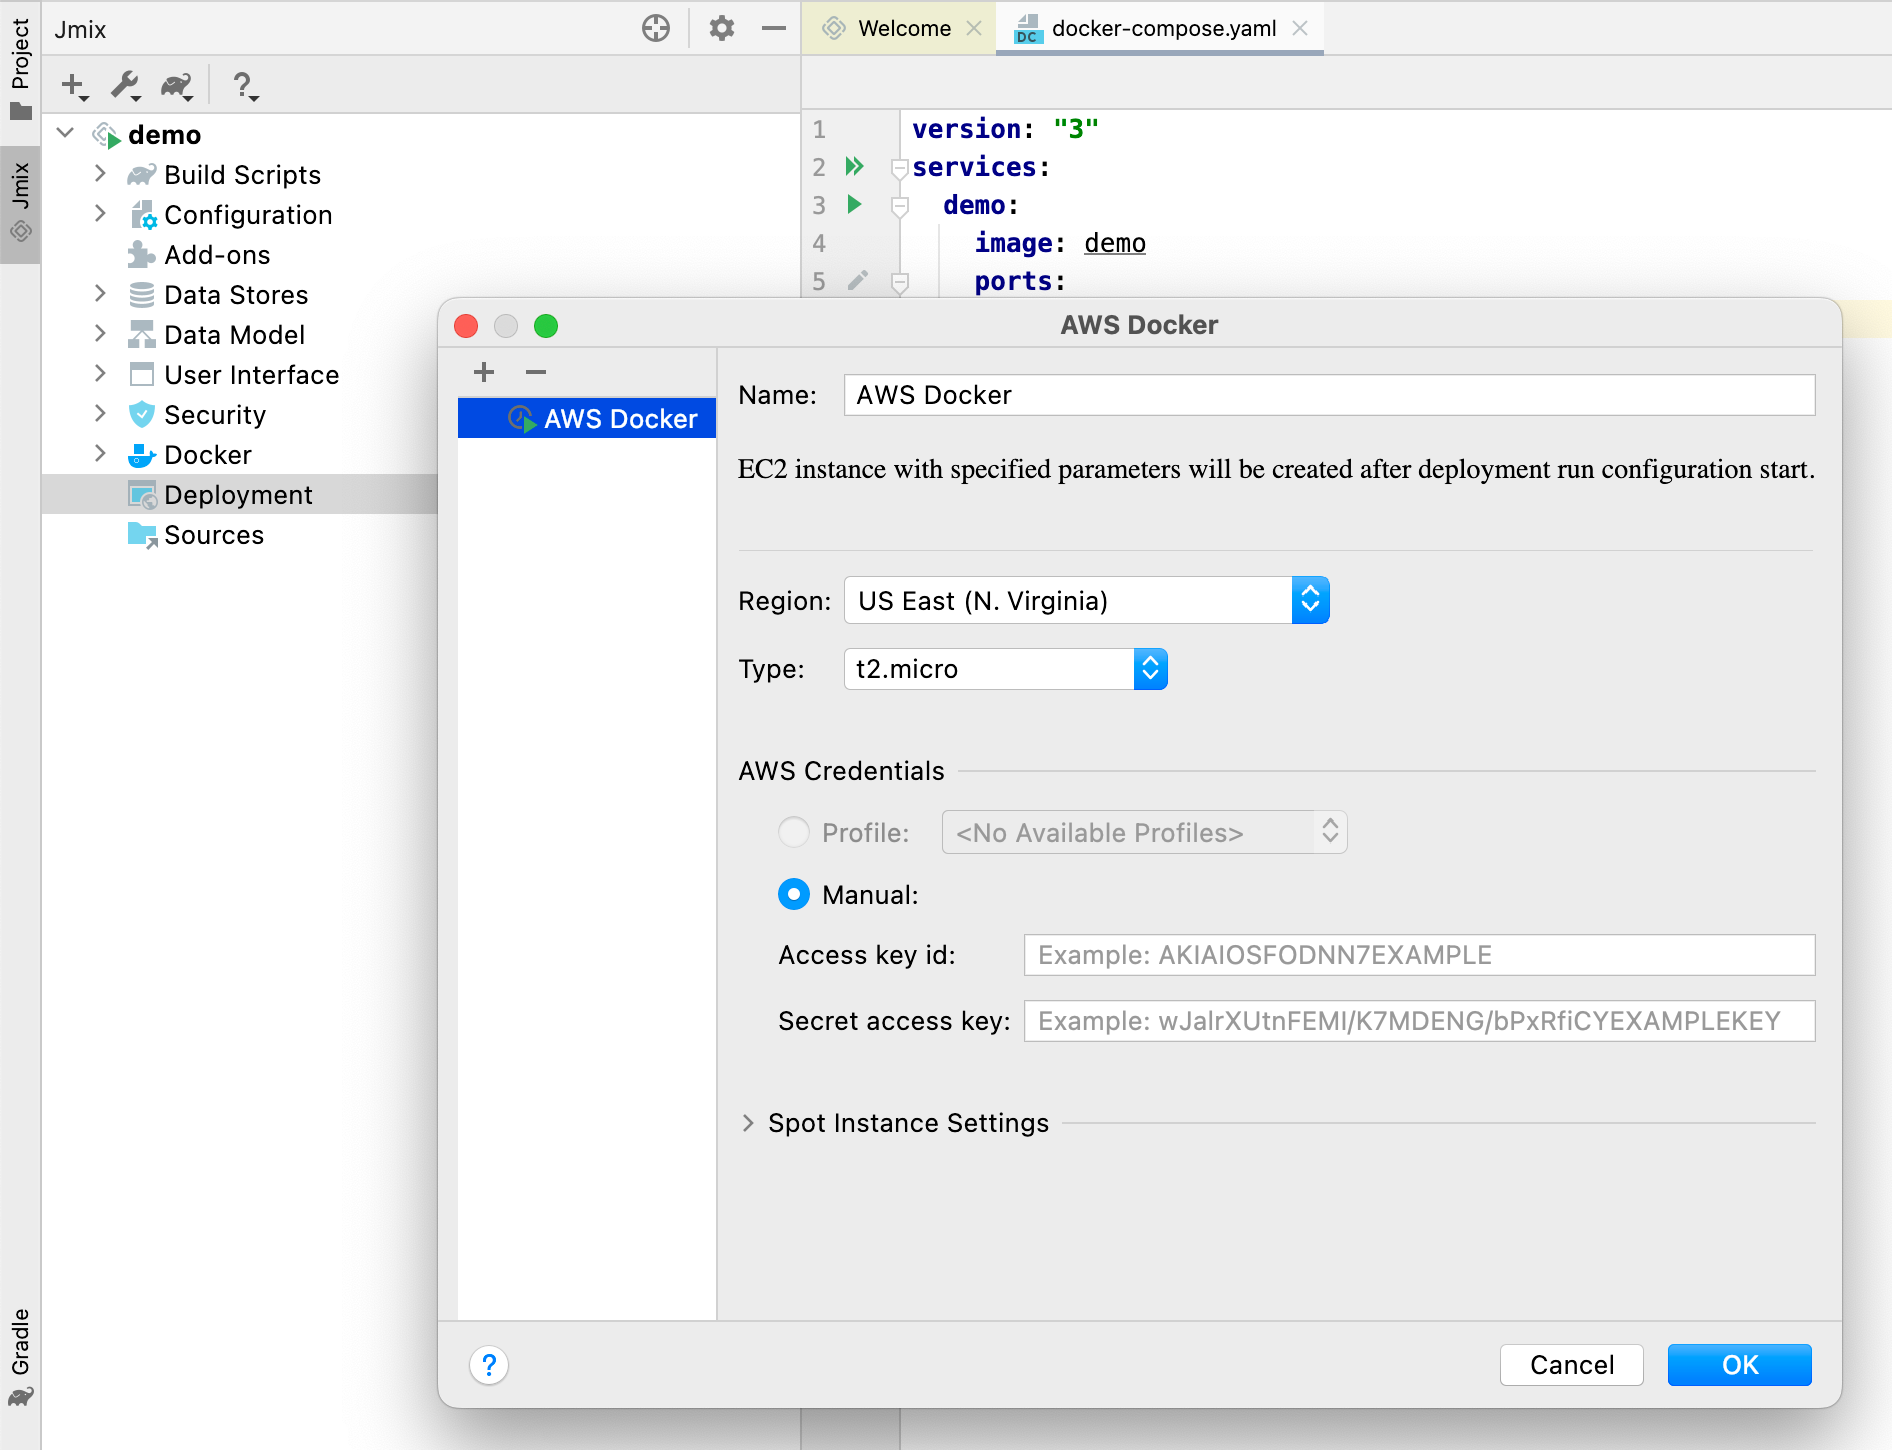Screen dimensions: 1892x1450
Task: Select the Manual credentials radio button
Action: [794, 894]
